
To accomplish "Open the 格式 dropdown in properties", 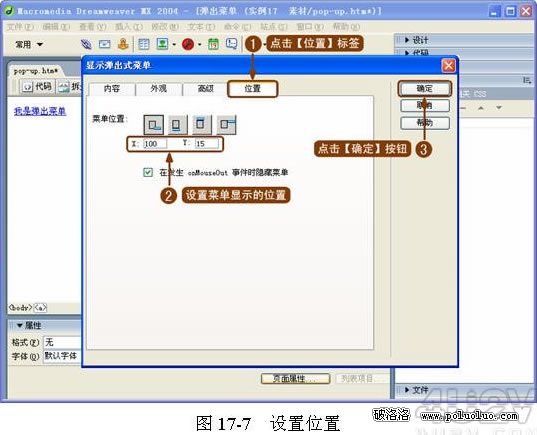I will click(62, 342).
